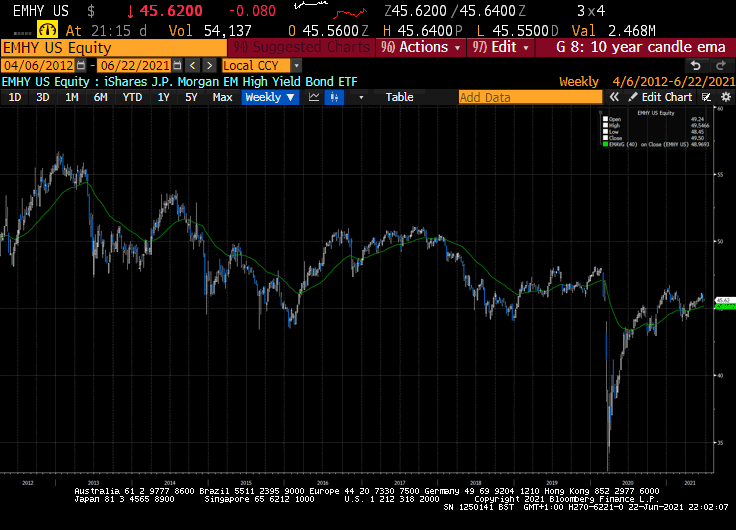Click the 2013 label on time axis
Viewport: 736px width, 530px height.
click(93, 483)
